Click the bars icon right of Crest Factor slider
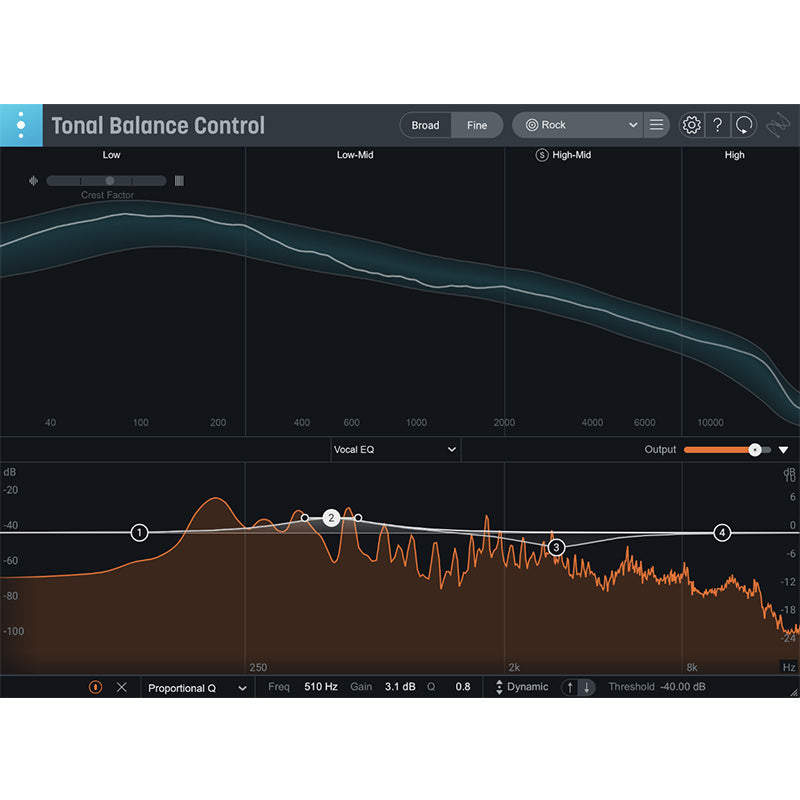The height and width of the screenshot is (800, 800). pos(179,180)
